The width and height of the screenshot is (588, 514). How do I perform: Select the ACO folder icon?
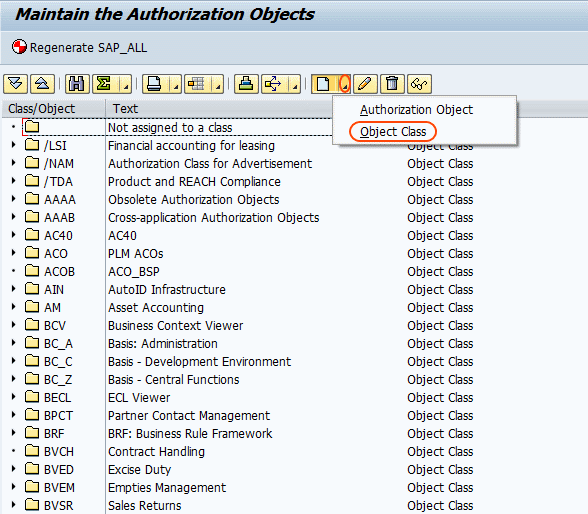[32, 253]
